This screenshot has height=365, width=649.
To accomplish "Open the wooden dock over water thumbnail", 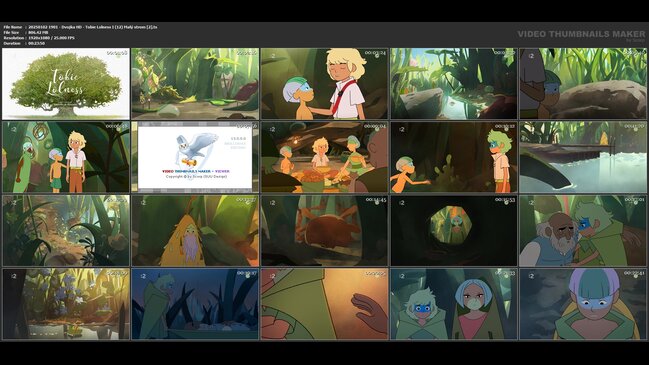I will coord(583,157).
